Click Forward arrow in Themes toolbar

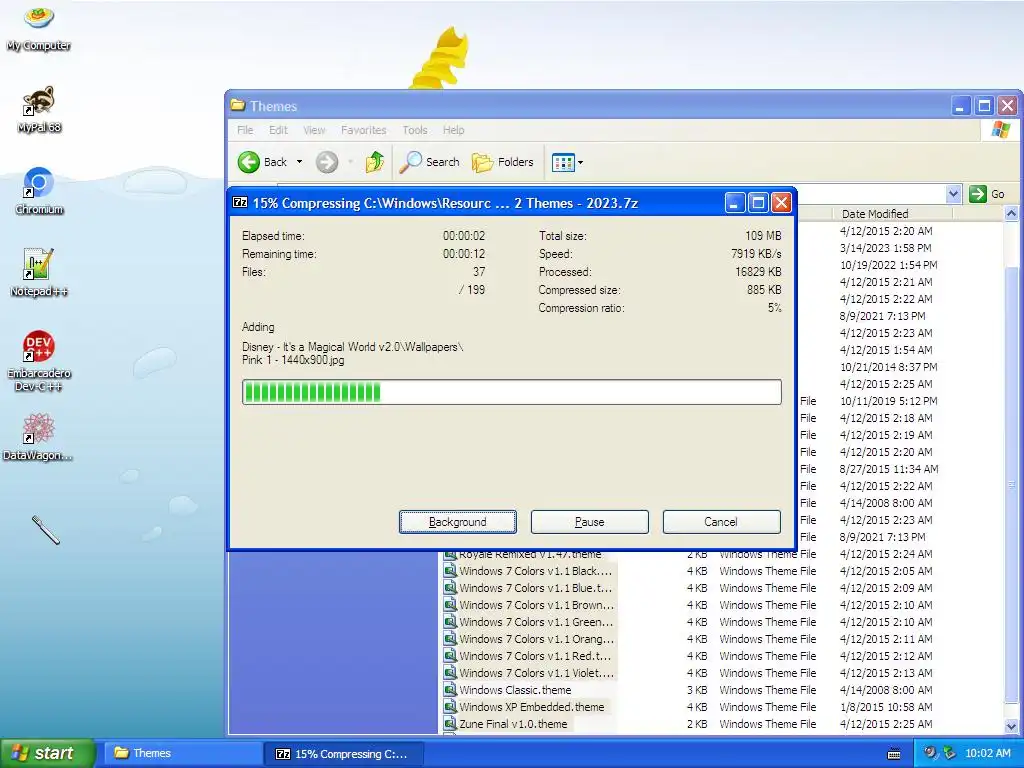pyautogui.click(x=327, y=162)
